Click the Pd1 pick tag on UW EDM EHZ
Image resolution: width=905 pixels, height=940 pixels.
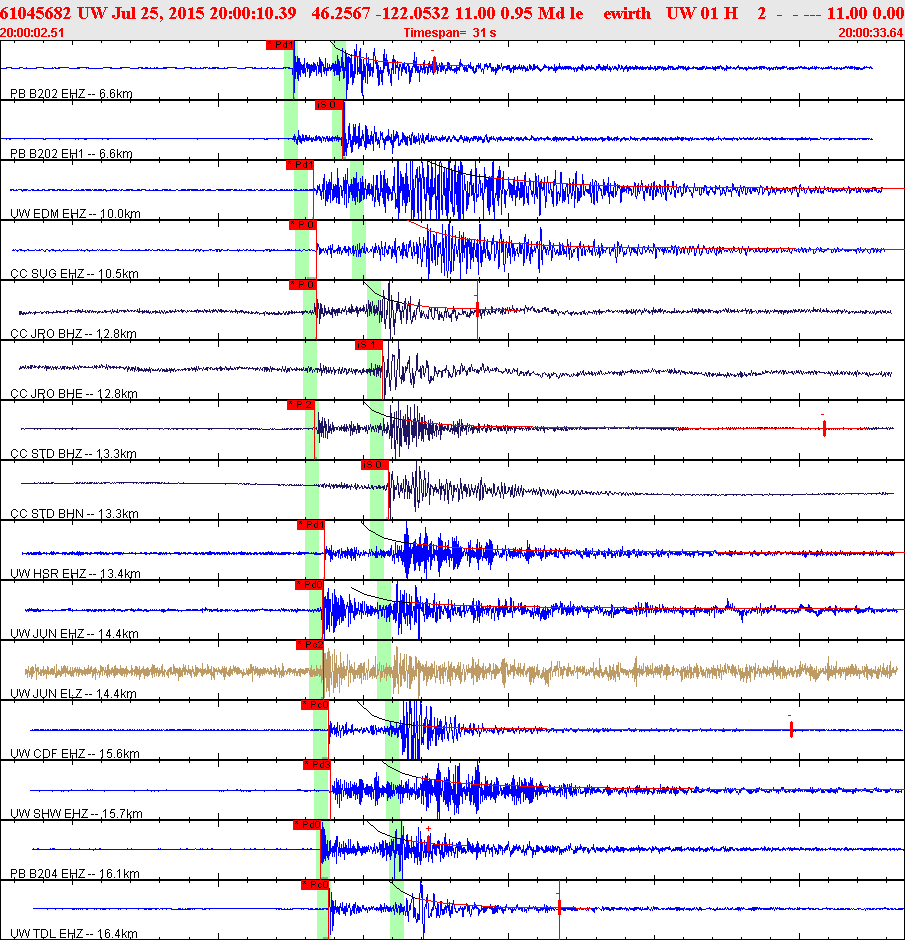(x=300, y=165)
